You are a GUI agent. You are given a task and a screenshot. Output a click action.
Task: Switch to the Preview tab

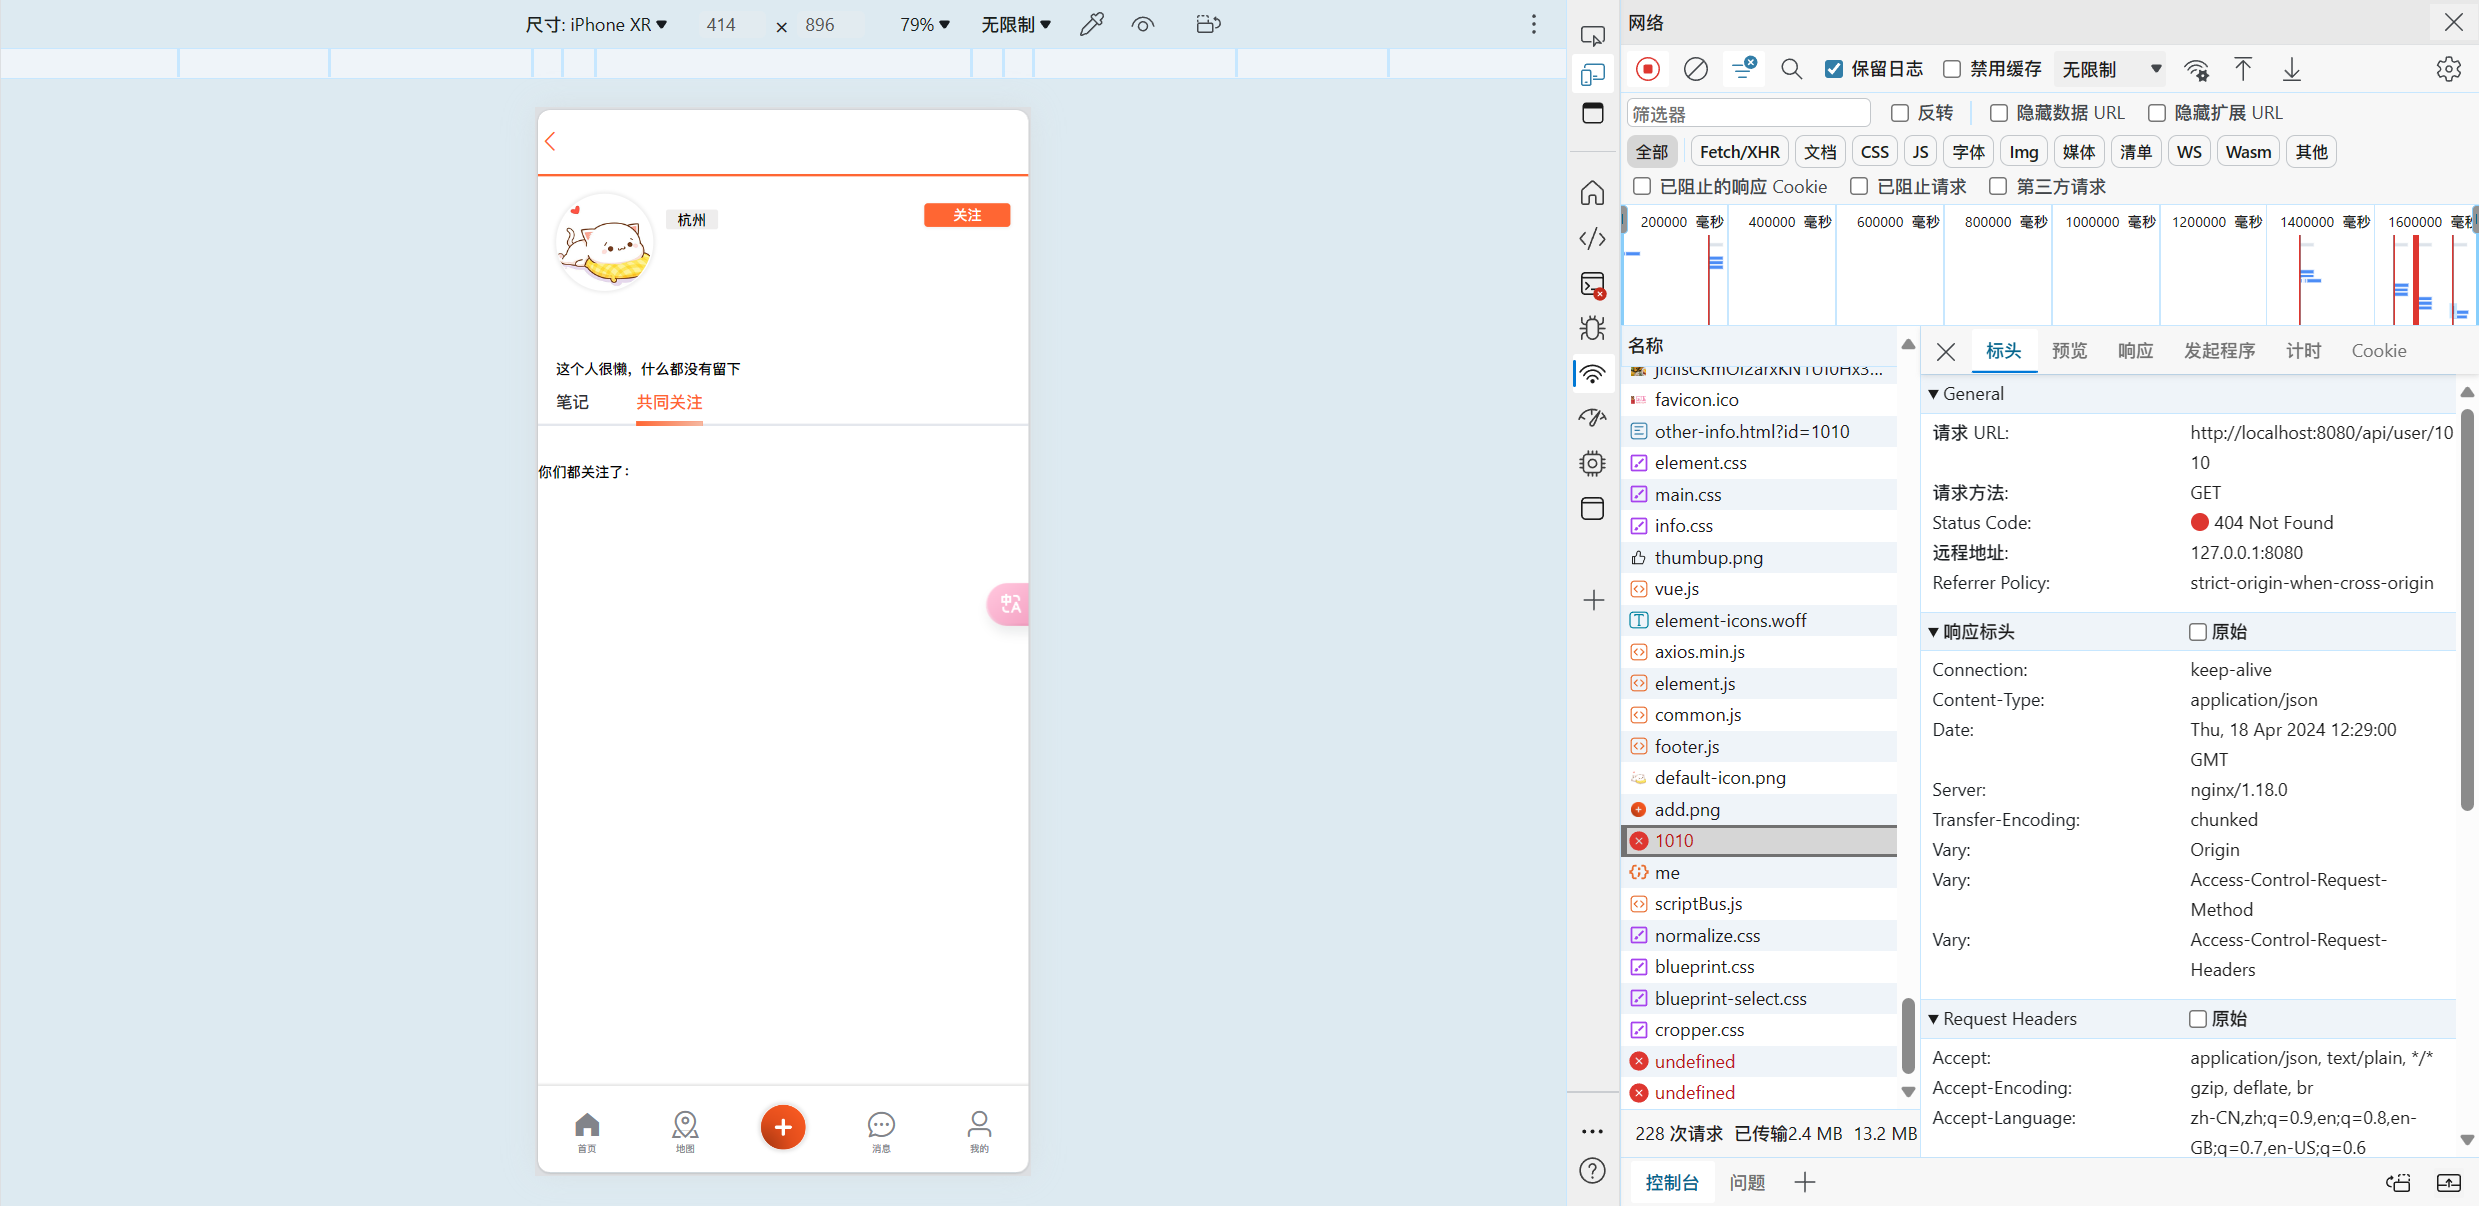tap(2069, 351)
